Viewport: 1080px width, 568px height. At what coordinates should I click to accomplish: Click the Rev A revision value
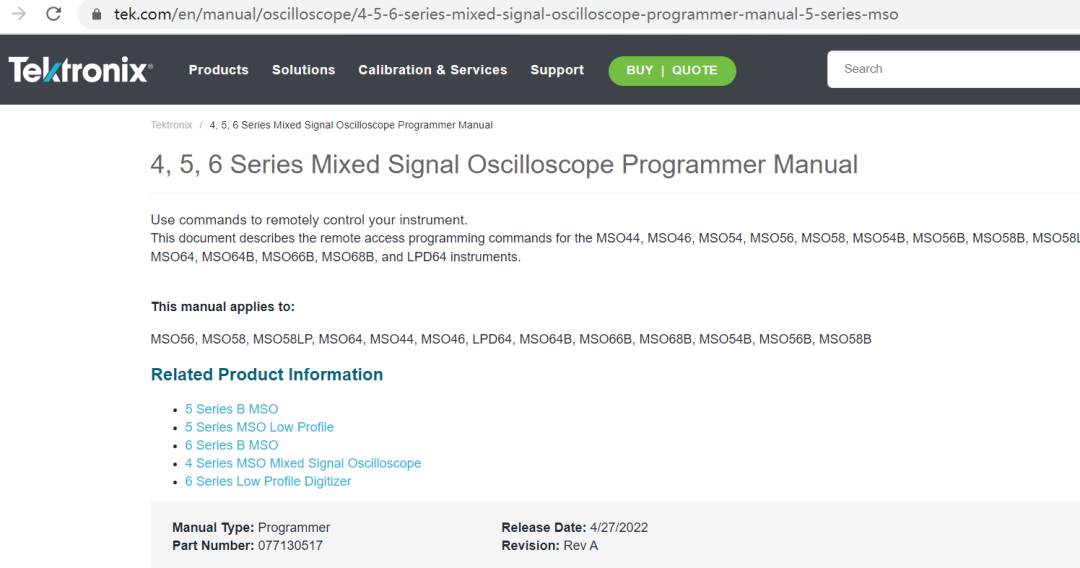(581, 546)
